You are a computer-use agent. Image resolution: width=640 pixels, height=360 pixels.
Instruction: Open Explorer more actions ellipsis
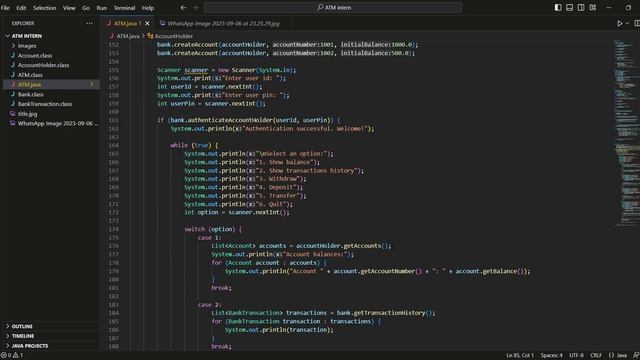click(x=89, y=23)
